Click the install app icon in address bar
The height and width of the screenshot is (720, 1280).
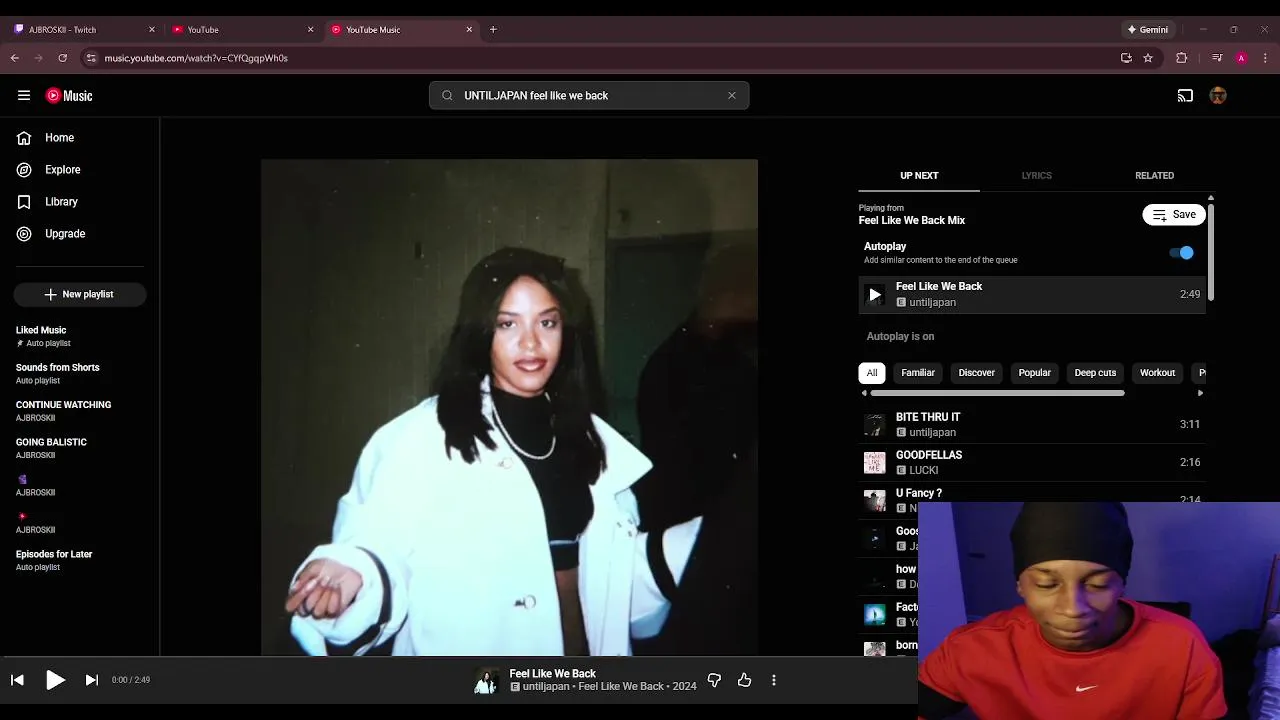click(1126, 58)
